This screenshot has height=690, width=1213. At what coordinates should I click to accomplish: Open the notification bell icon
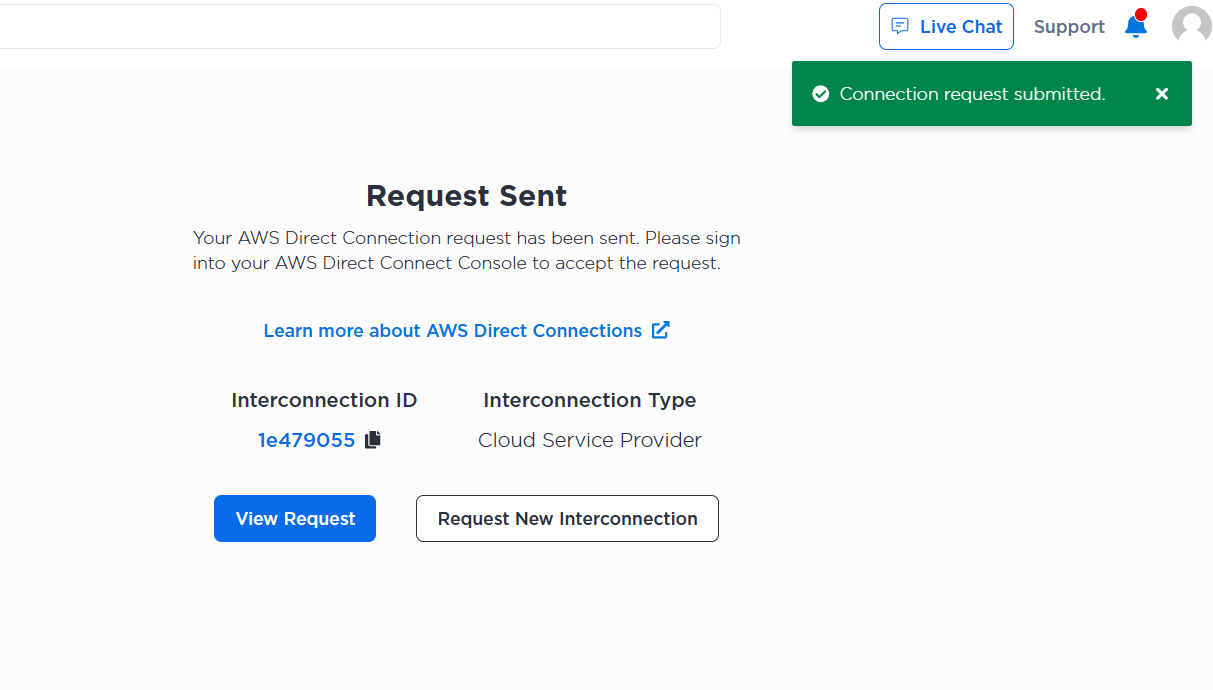tap(1135, 28)
